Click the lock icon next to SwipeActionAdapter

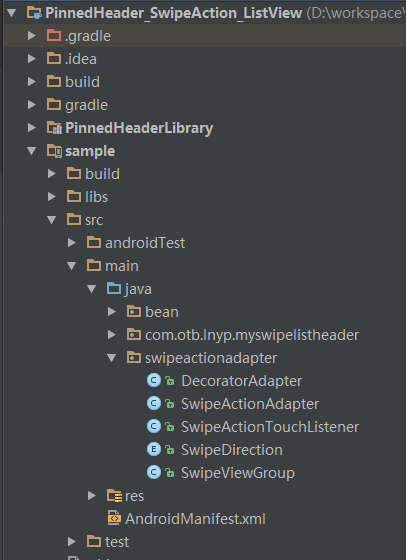coord(170,404)
